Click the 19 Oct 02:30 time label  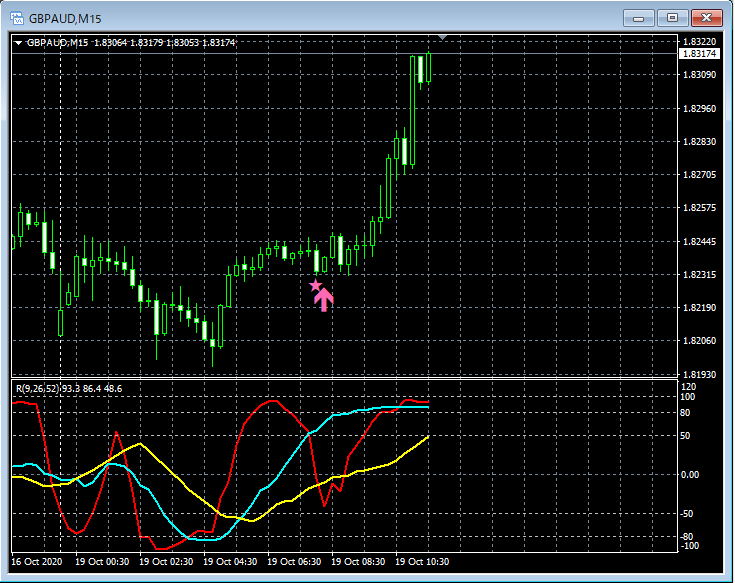(166, 561)
